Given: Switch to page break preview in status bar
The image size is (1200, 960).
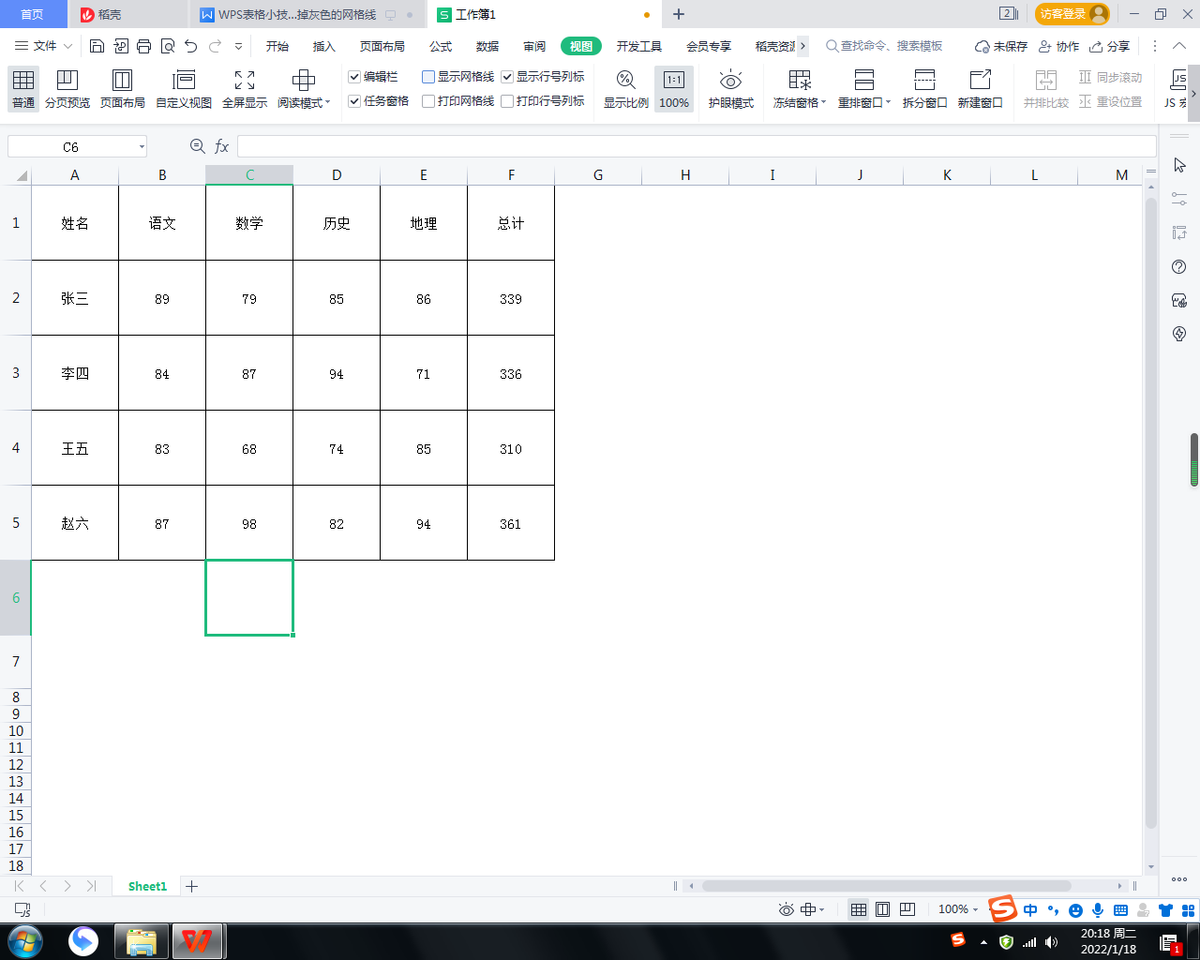Looking at the screenshot, I should pyautogui.click(x=908, y=910).
